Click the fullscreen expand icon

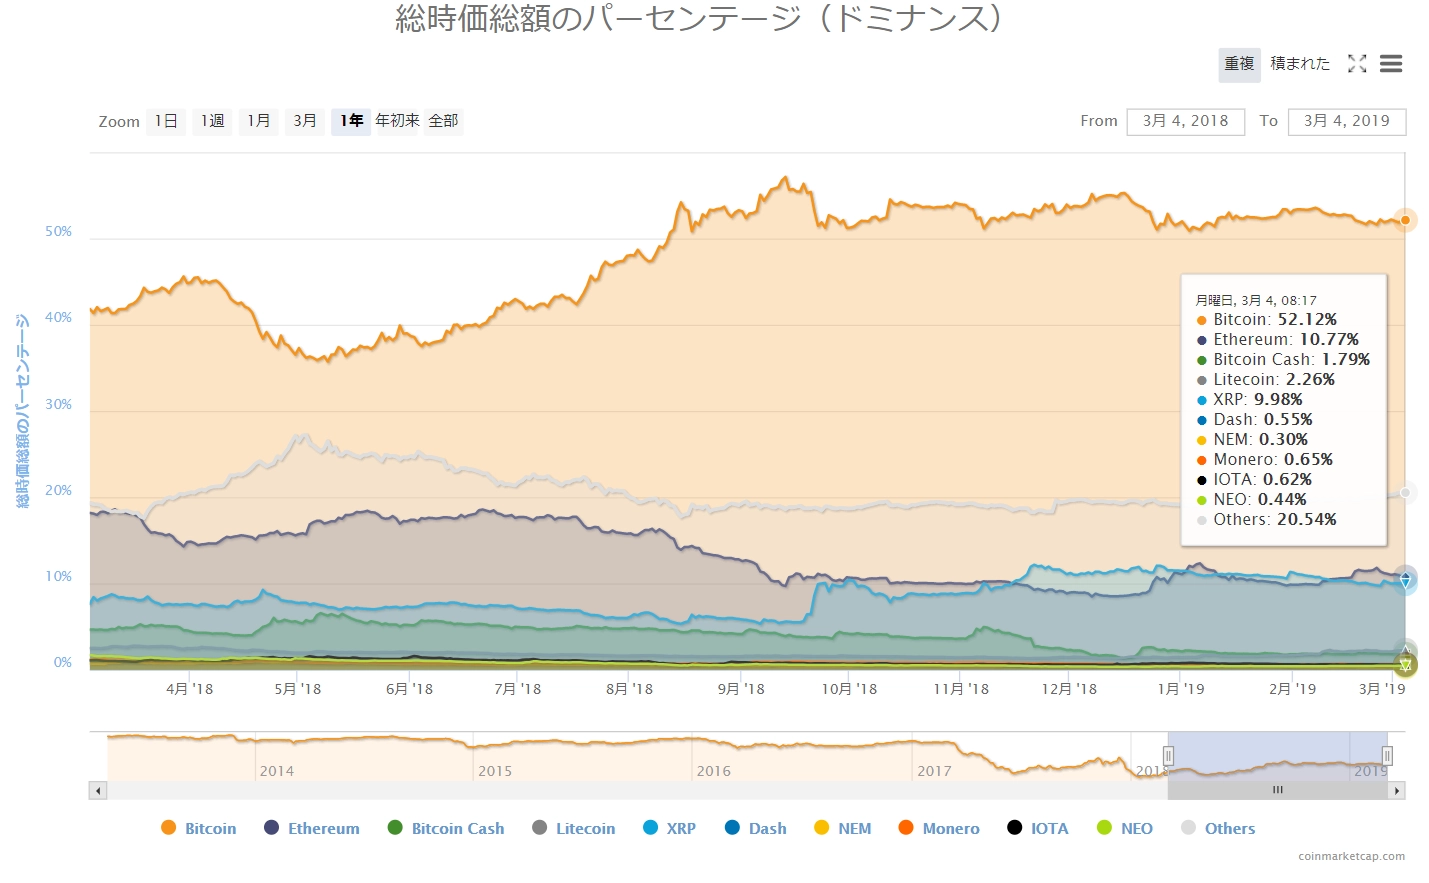click(1357, 64)
